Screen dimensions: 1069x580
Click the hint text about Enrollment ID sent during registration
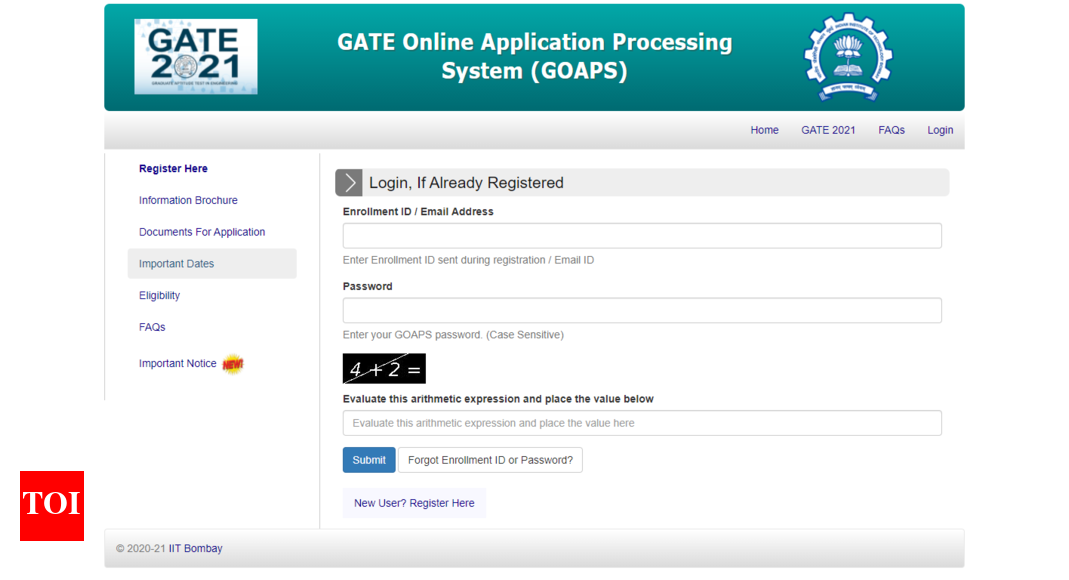coord(468,260)
